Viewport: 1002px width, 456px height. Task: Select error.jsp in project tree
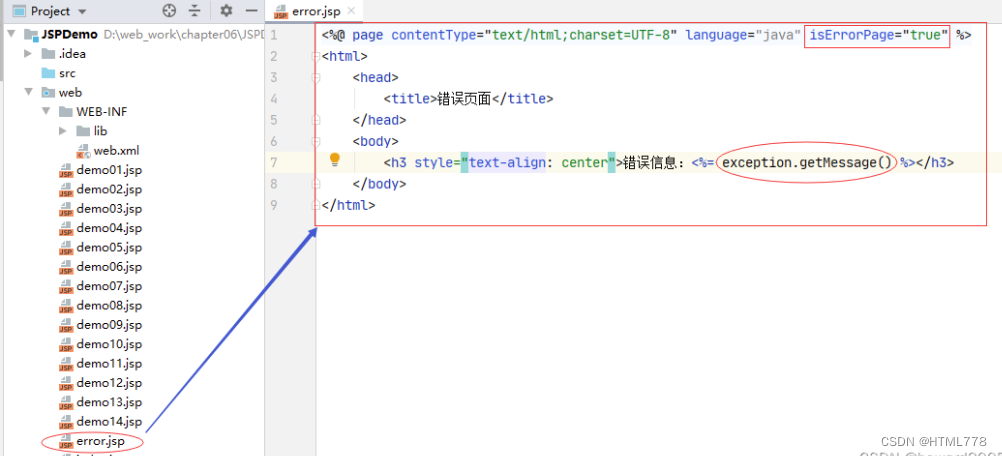tap(100, 441)
